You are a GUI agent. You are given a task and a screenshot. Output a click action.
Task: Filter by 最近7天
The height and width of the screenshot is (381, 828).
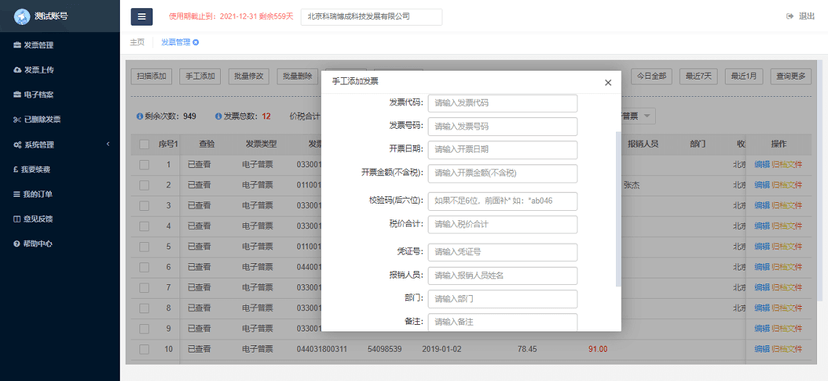(699, 76)
